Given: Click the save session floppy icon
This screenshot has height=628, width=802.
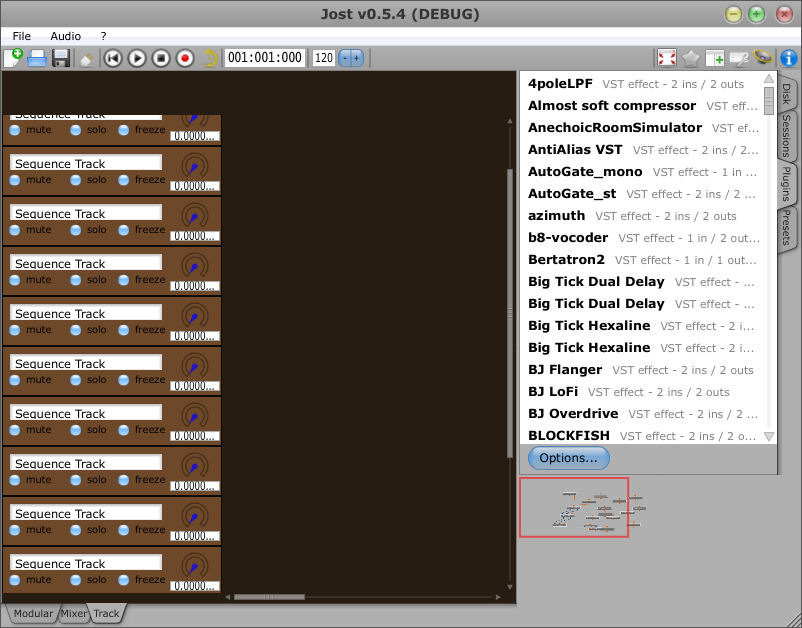Looking at the screenshot, I should coord(61,58).
